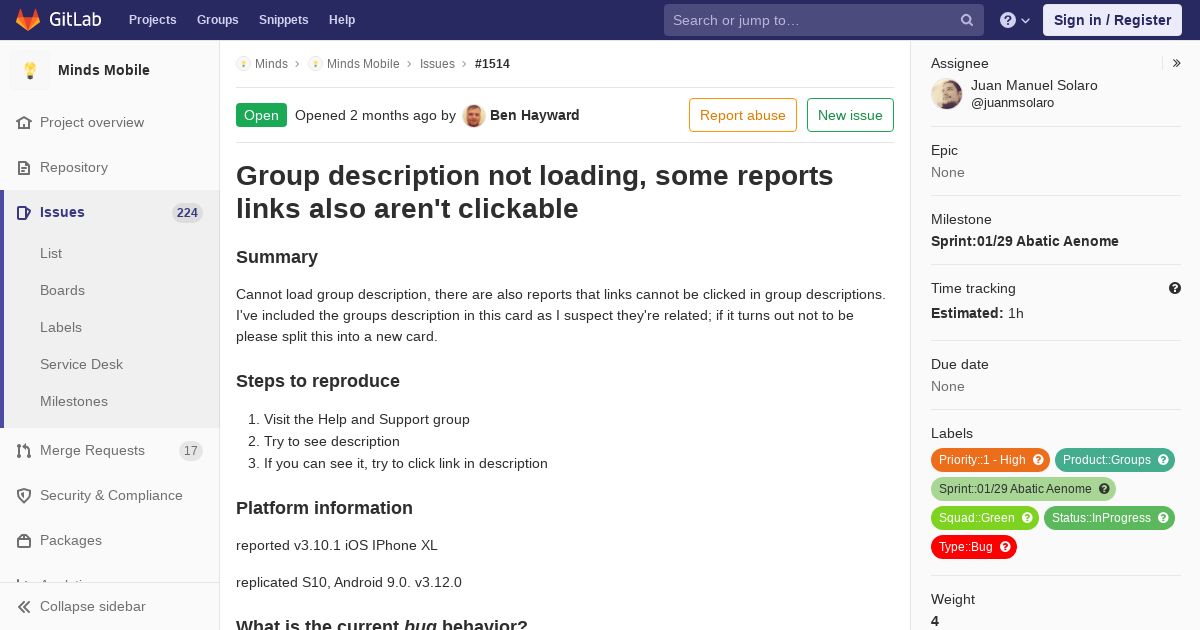This screenshot has width=1200, height=630.
Task: Click the Time tracking help icon
Action: click(x=1175, y=288)
